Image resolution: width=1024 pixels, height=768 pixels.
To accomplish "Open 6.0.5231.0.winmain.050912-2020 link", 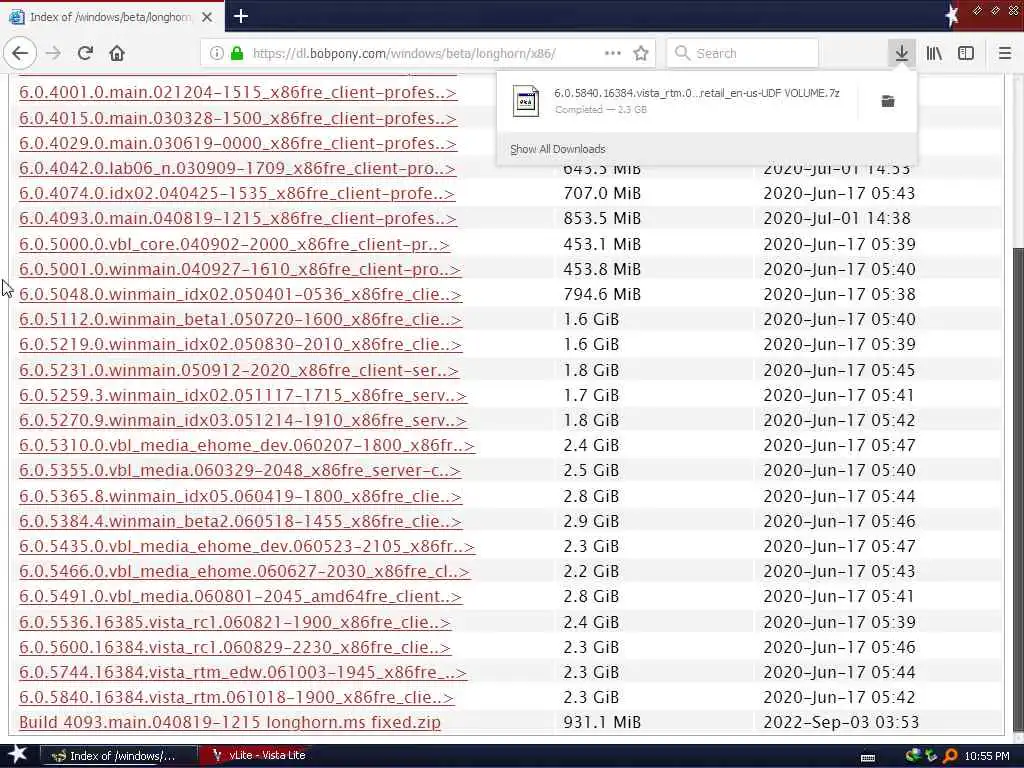I will tap(239, 370).
